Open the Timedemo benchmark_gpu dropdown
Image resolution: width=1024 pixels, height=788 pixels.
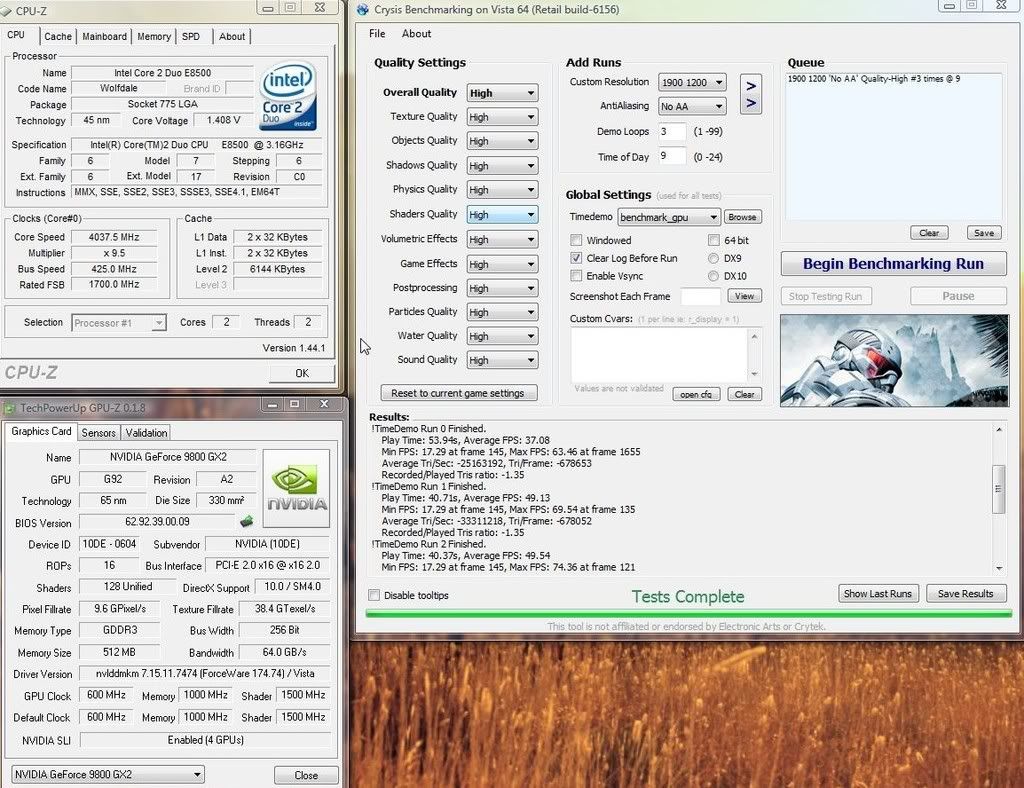coord(668,217)
